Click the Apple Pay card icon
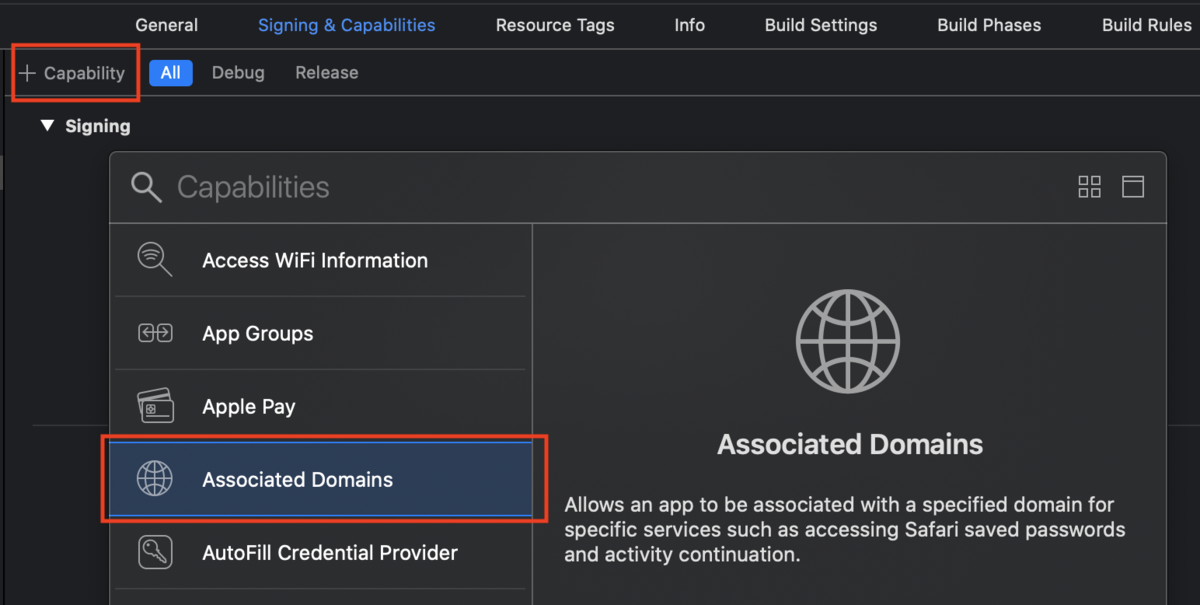The image size is (1200, 605). tap(155, 406)
